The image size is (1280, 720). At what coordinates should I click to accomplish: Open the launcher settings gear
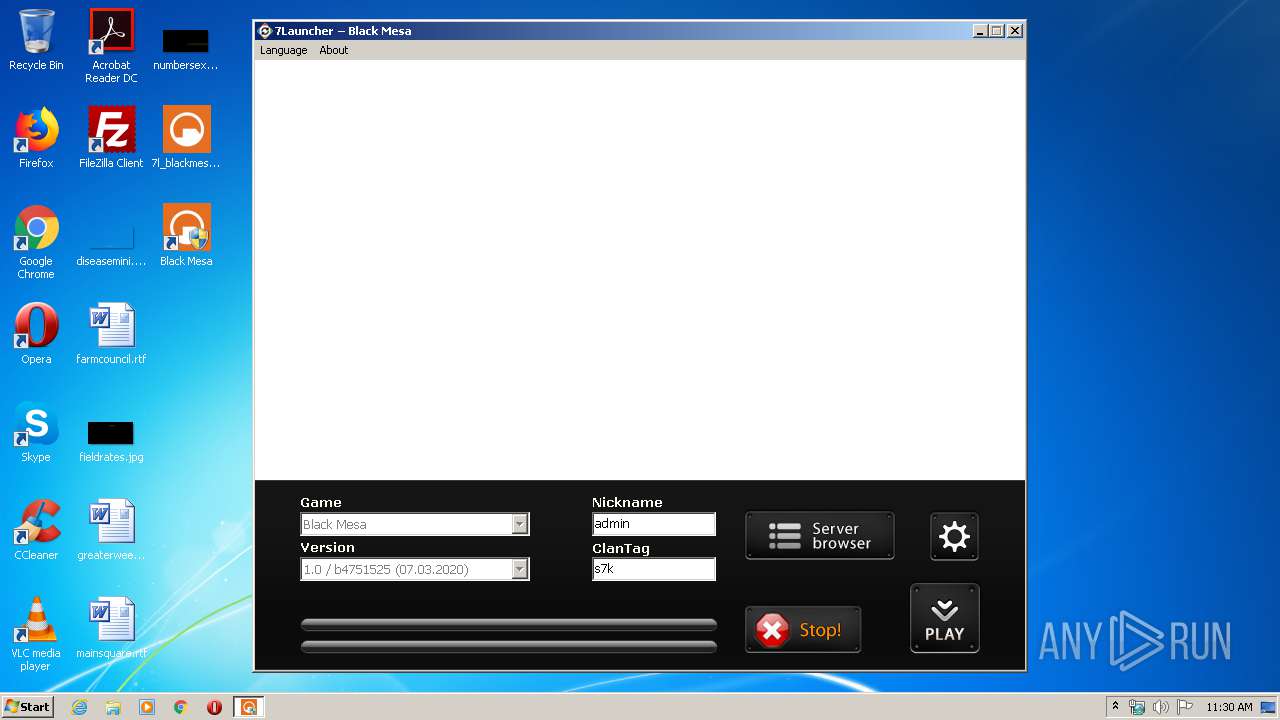tap(954, 537)
